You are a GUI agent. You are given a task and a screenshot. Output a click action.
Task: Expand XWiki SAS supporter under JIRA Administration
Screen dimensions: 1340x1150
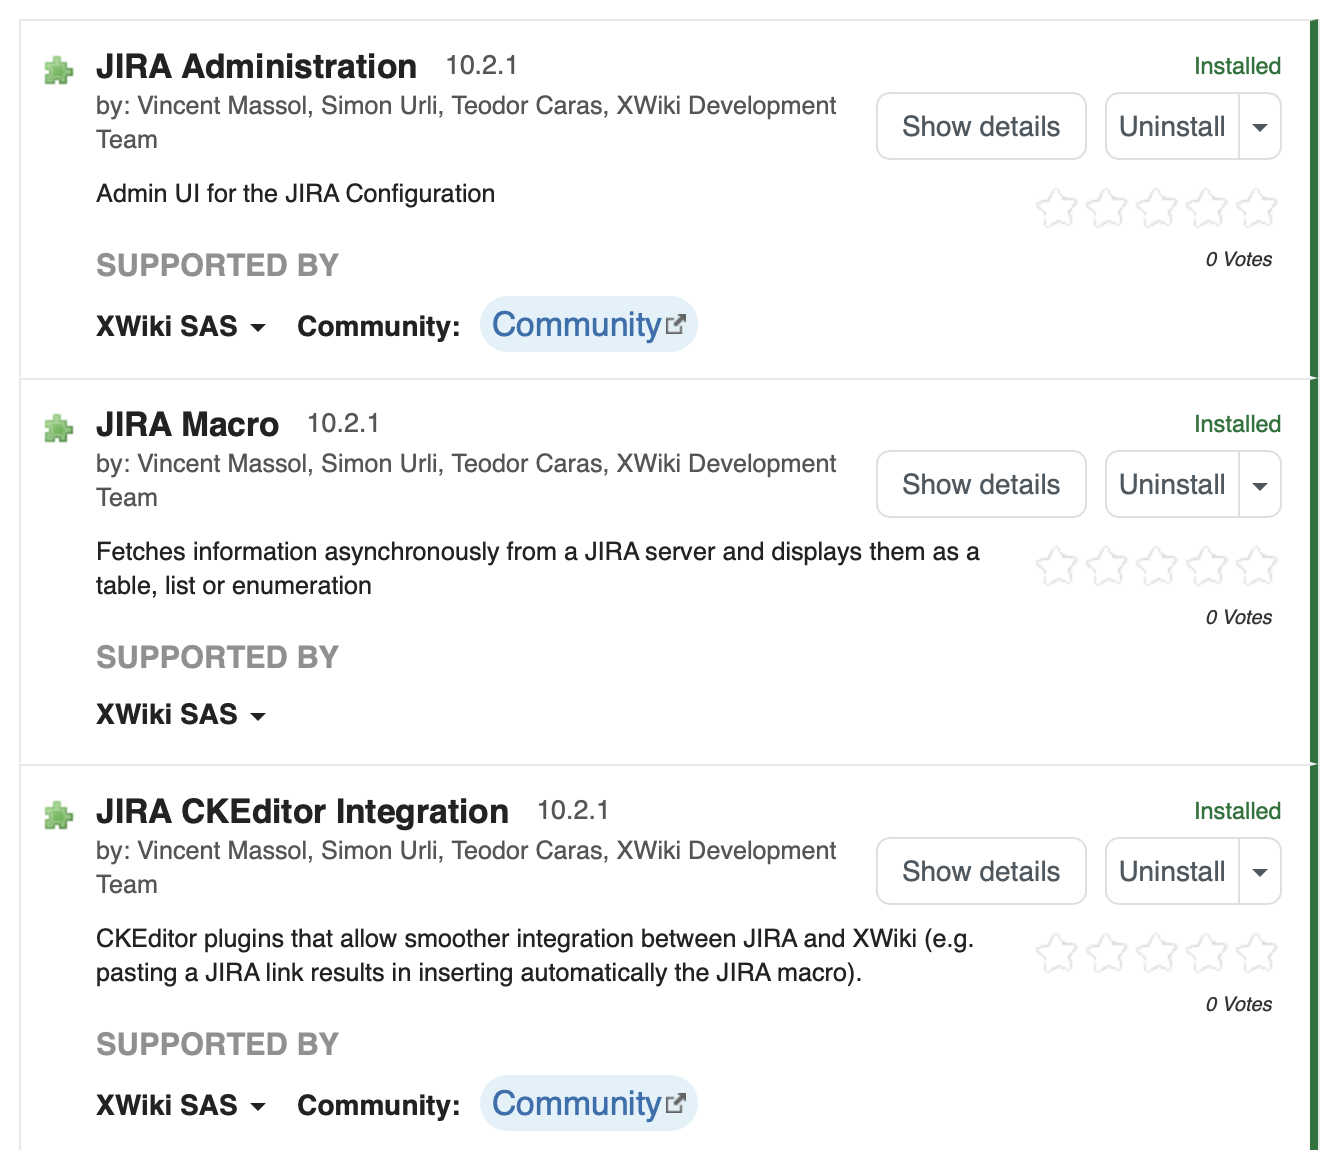(181, 327)
